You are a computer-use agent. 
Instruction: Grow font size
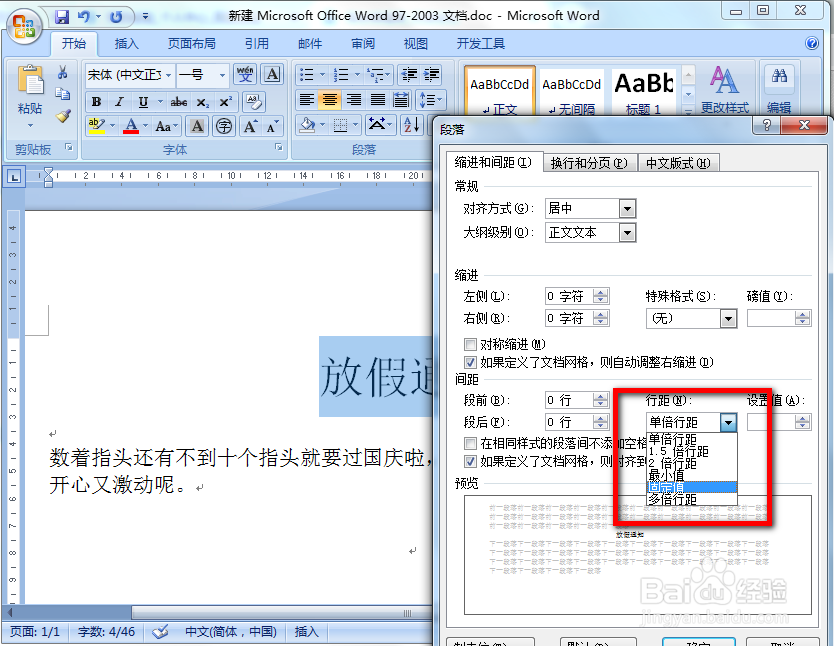click(x=250, y=126)
